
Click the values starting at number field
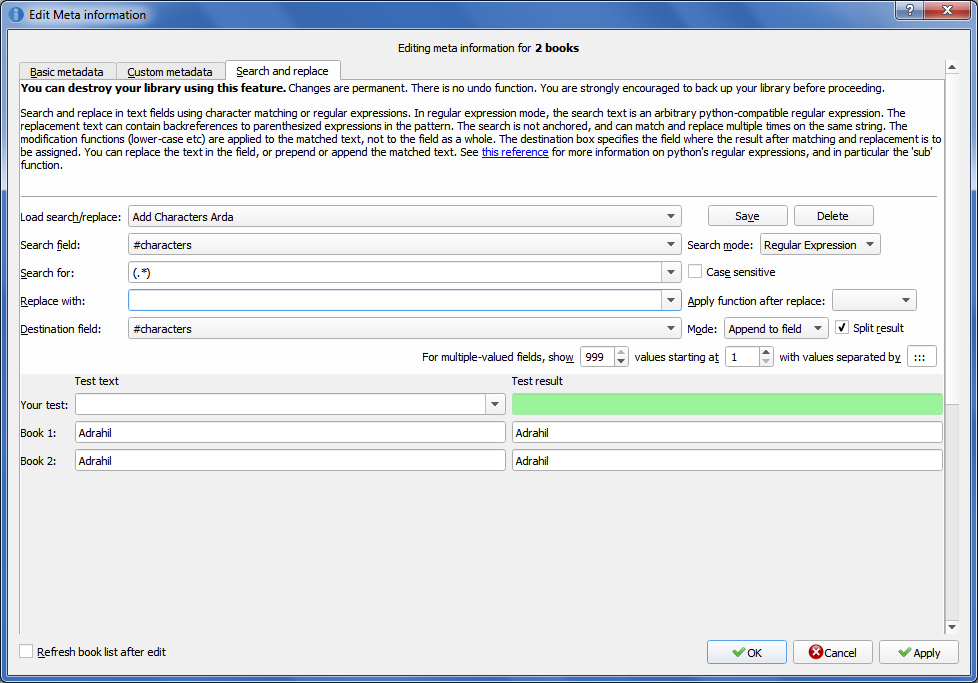742,357
